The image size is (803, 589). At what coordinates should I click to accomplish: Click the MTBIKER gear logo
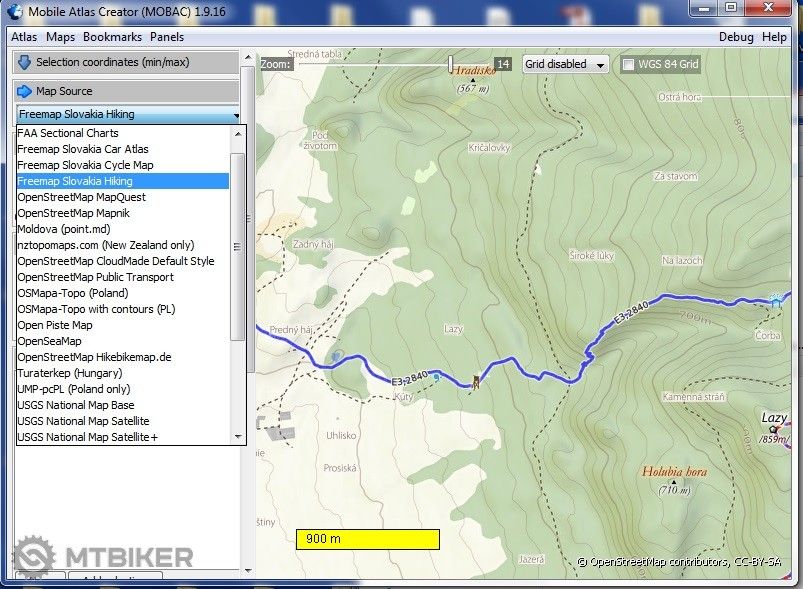pos(34,557)
